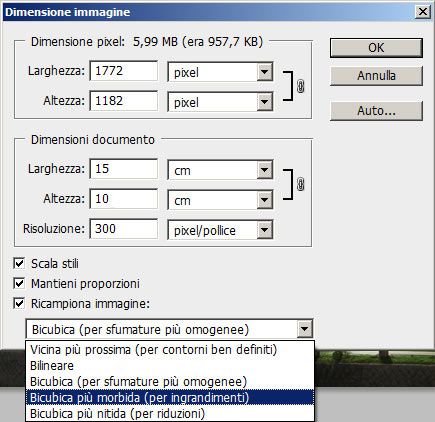The width and height of the screenshot is (435, 422).
Task: Collapse the resampling method dropdown arrow
Action: [304, 329]
